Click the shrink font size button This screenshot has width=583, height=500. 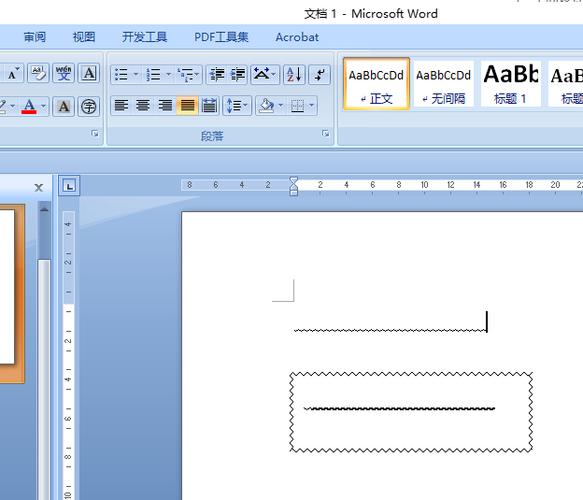(14, 74)
